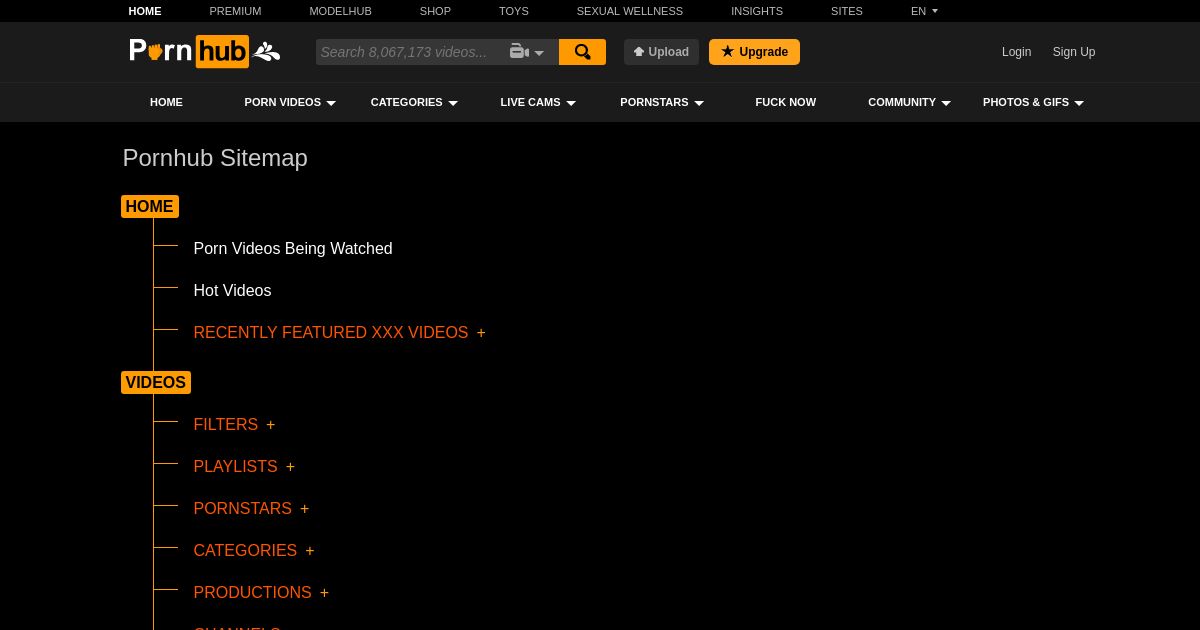Open MODELHUB in the top bar
Screen dimensions: 1200x630
pos(340,11)
